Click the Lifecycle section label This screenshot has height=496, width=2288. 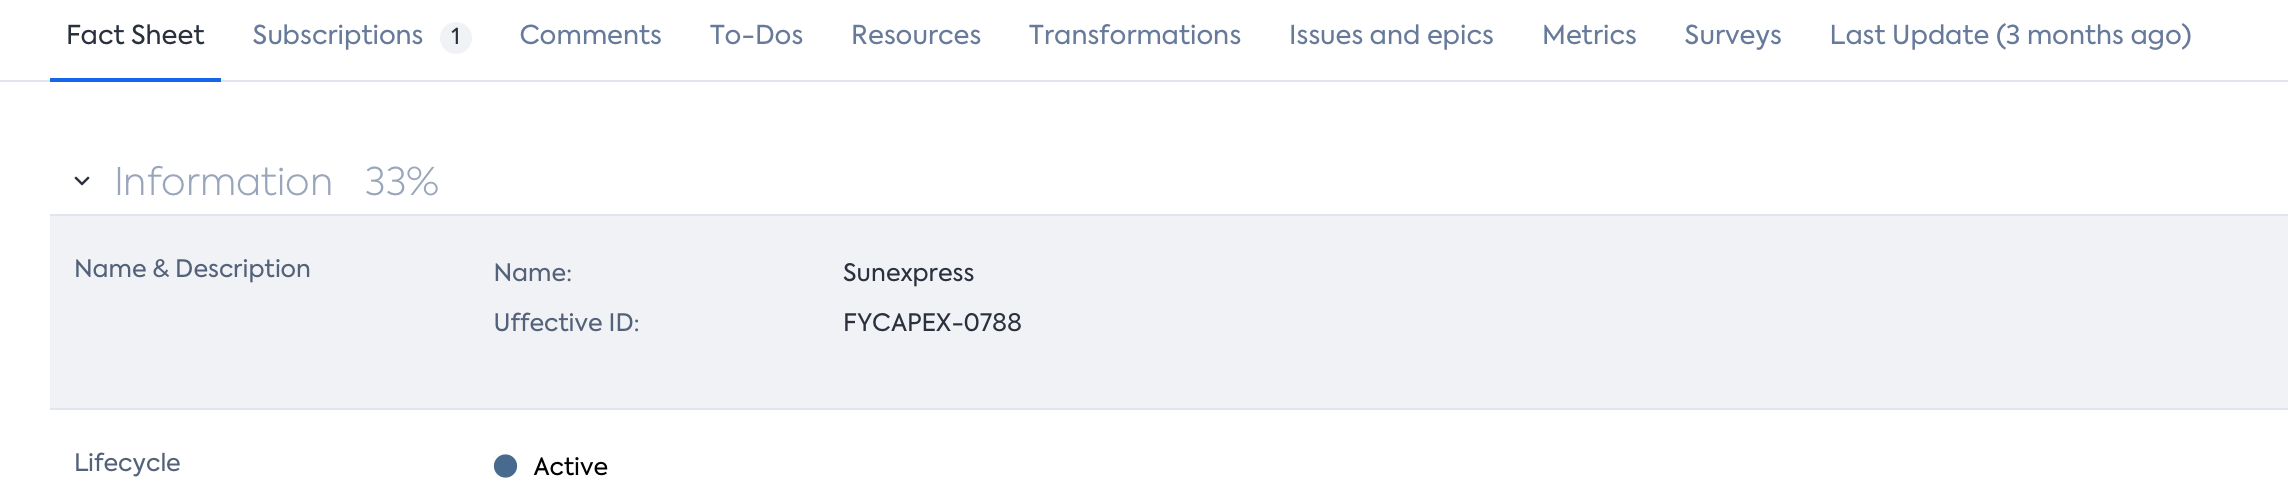(127, 463)
